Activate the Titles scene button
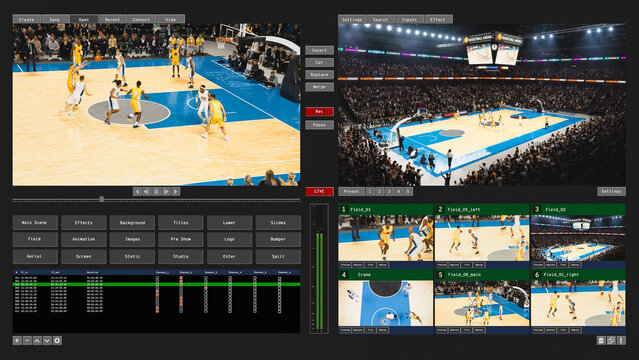Viewport: 639px width, 360px height. pos(181,223)
